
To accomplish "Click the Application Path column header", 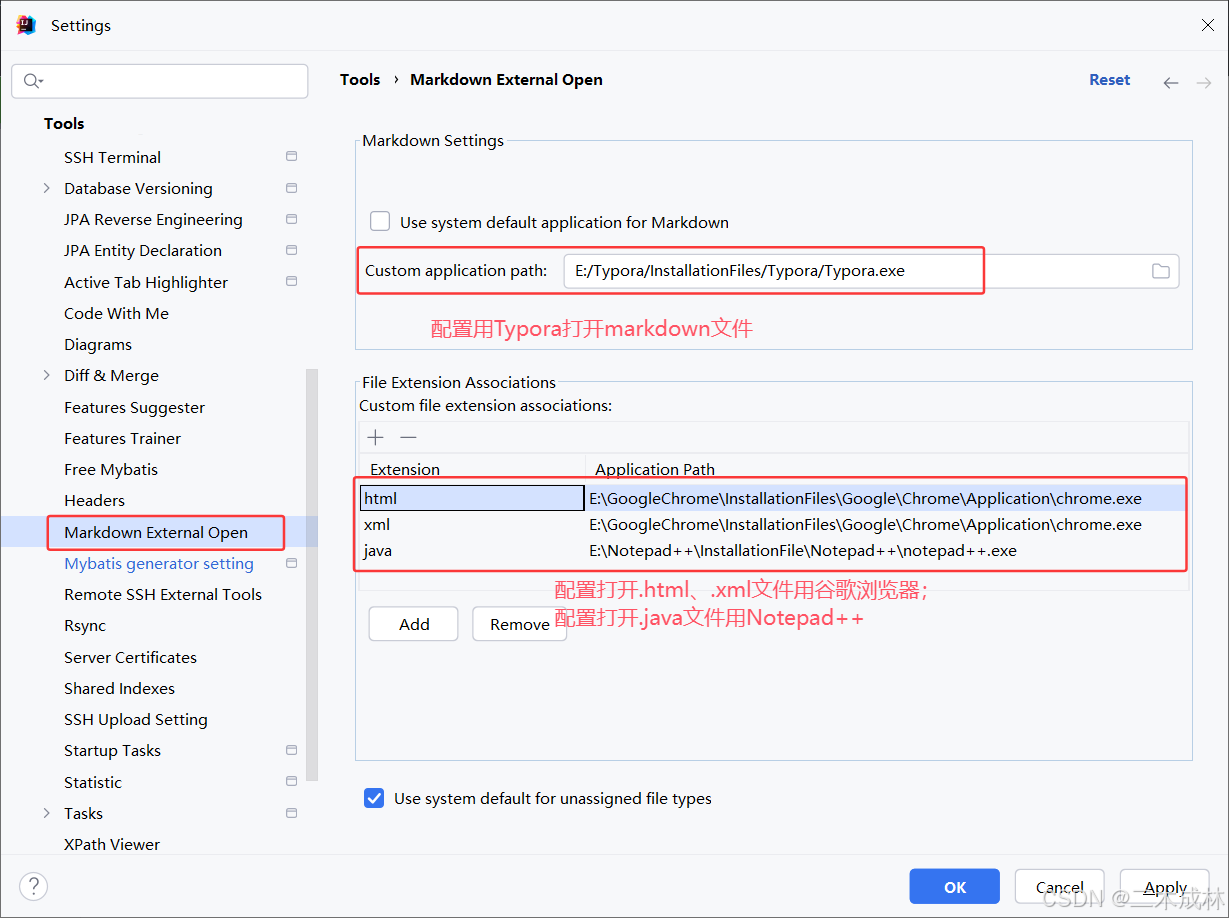I will pos(655,469).
